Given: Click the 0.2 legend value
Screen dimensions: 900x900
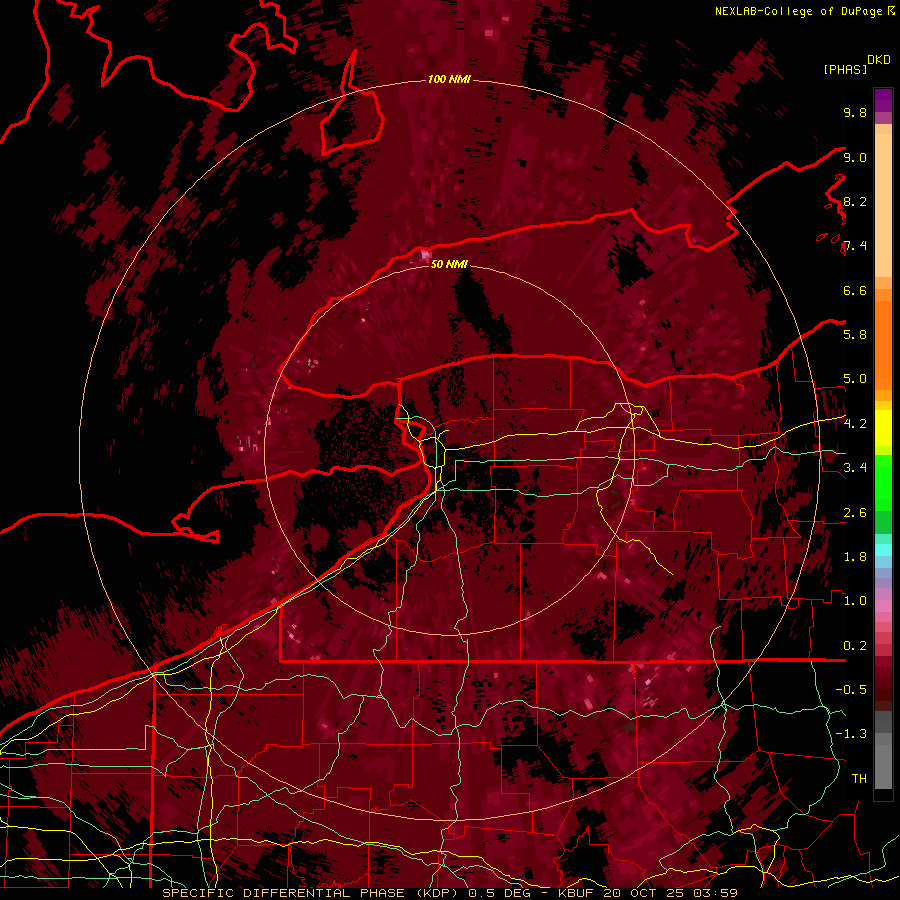Looking at the screenshot, I should (x=855, y=646).
